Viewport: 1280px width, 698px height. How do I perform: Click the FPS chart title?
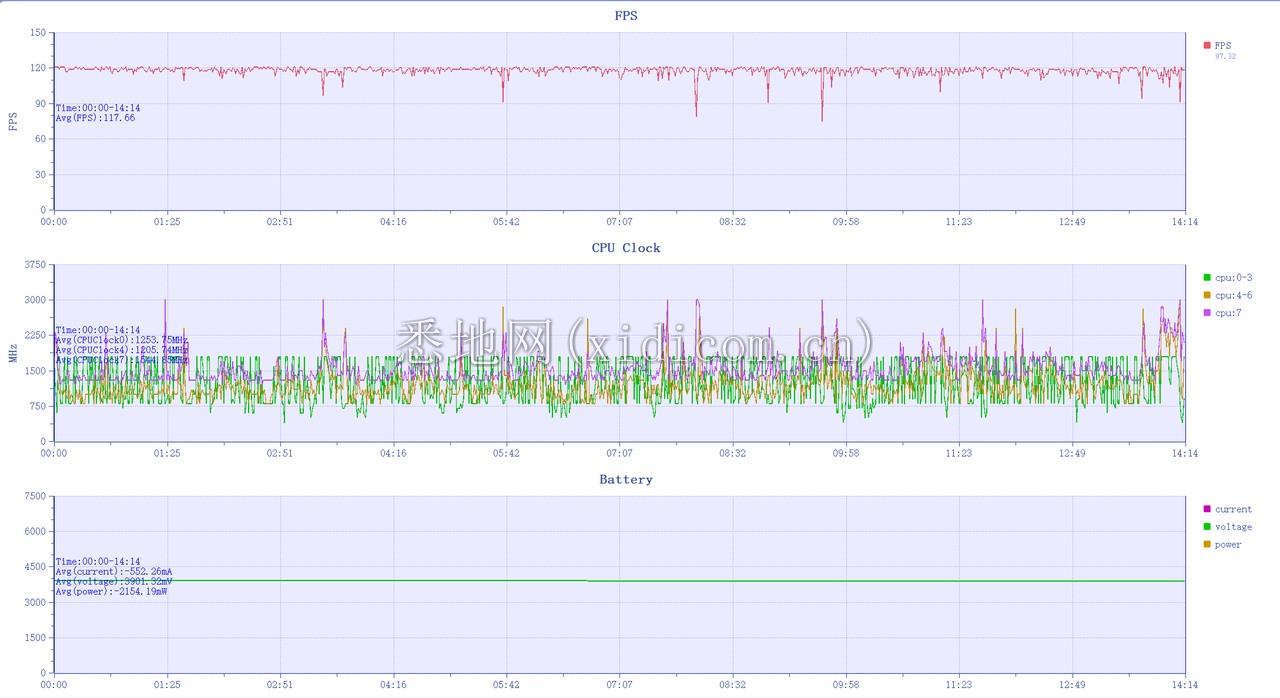pos(626,16)
